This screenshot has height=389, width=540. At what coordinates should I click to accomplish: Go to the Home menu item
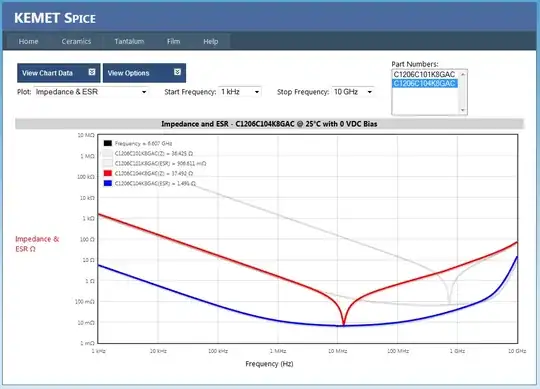coord(28,41)
